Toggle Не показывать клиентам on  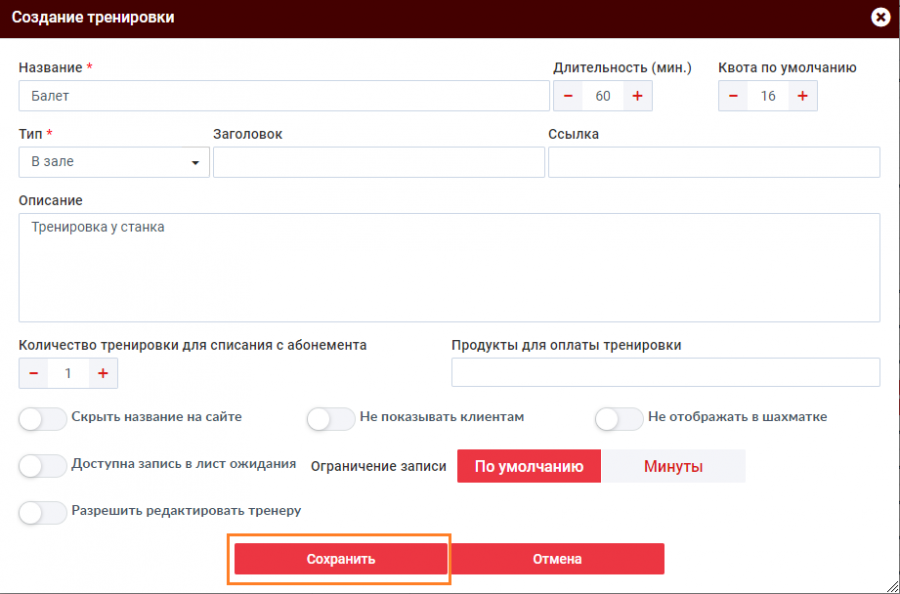pyautogui.click(x=330, y=419)
